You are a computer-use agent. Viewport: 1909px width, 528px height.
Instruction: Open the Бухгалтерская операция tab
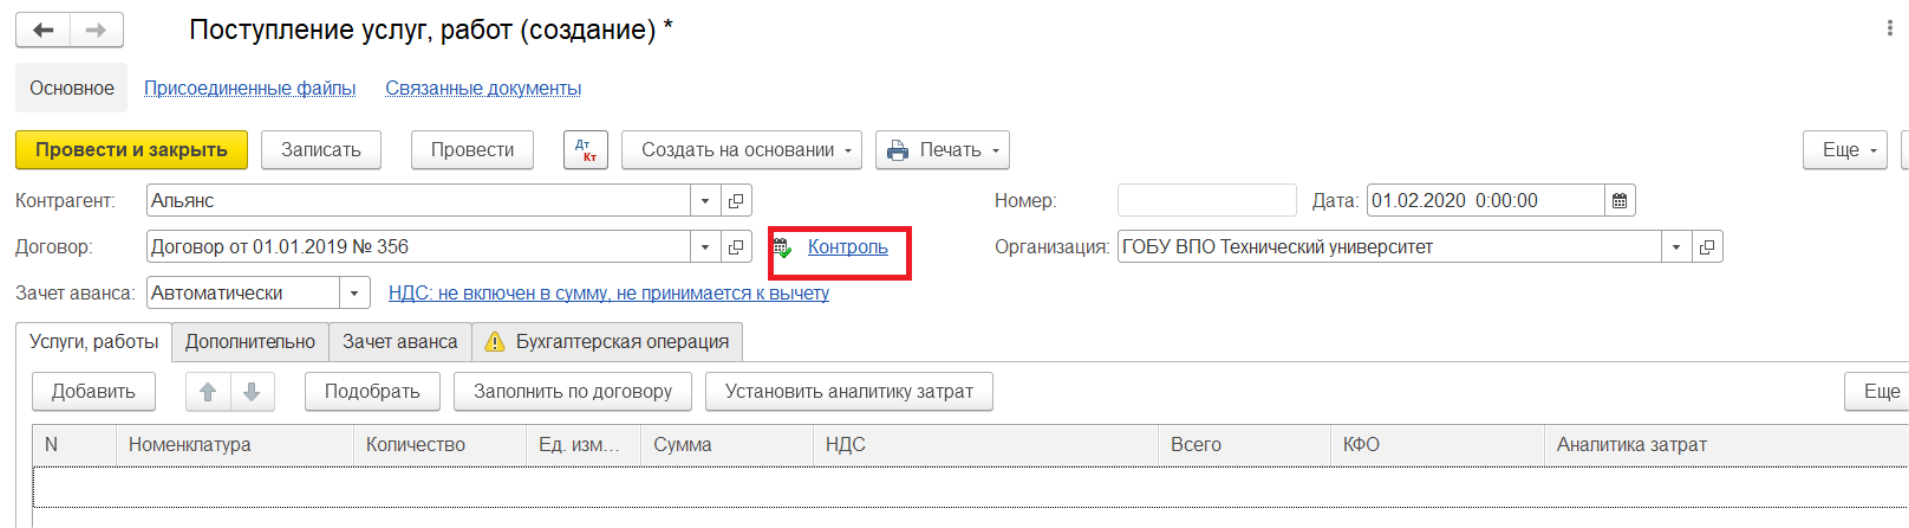tap(607, 342)
